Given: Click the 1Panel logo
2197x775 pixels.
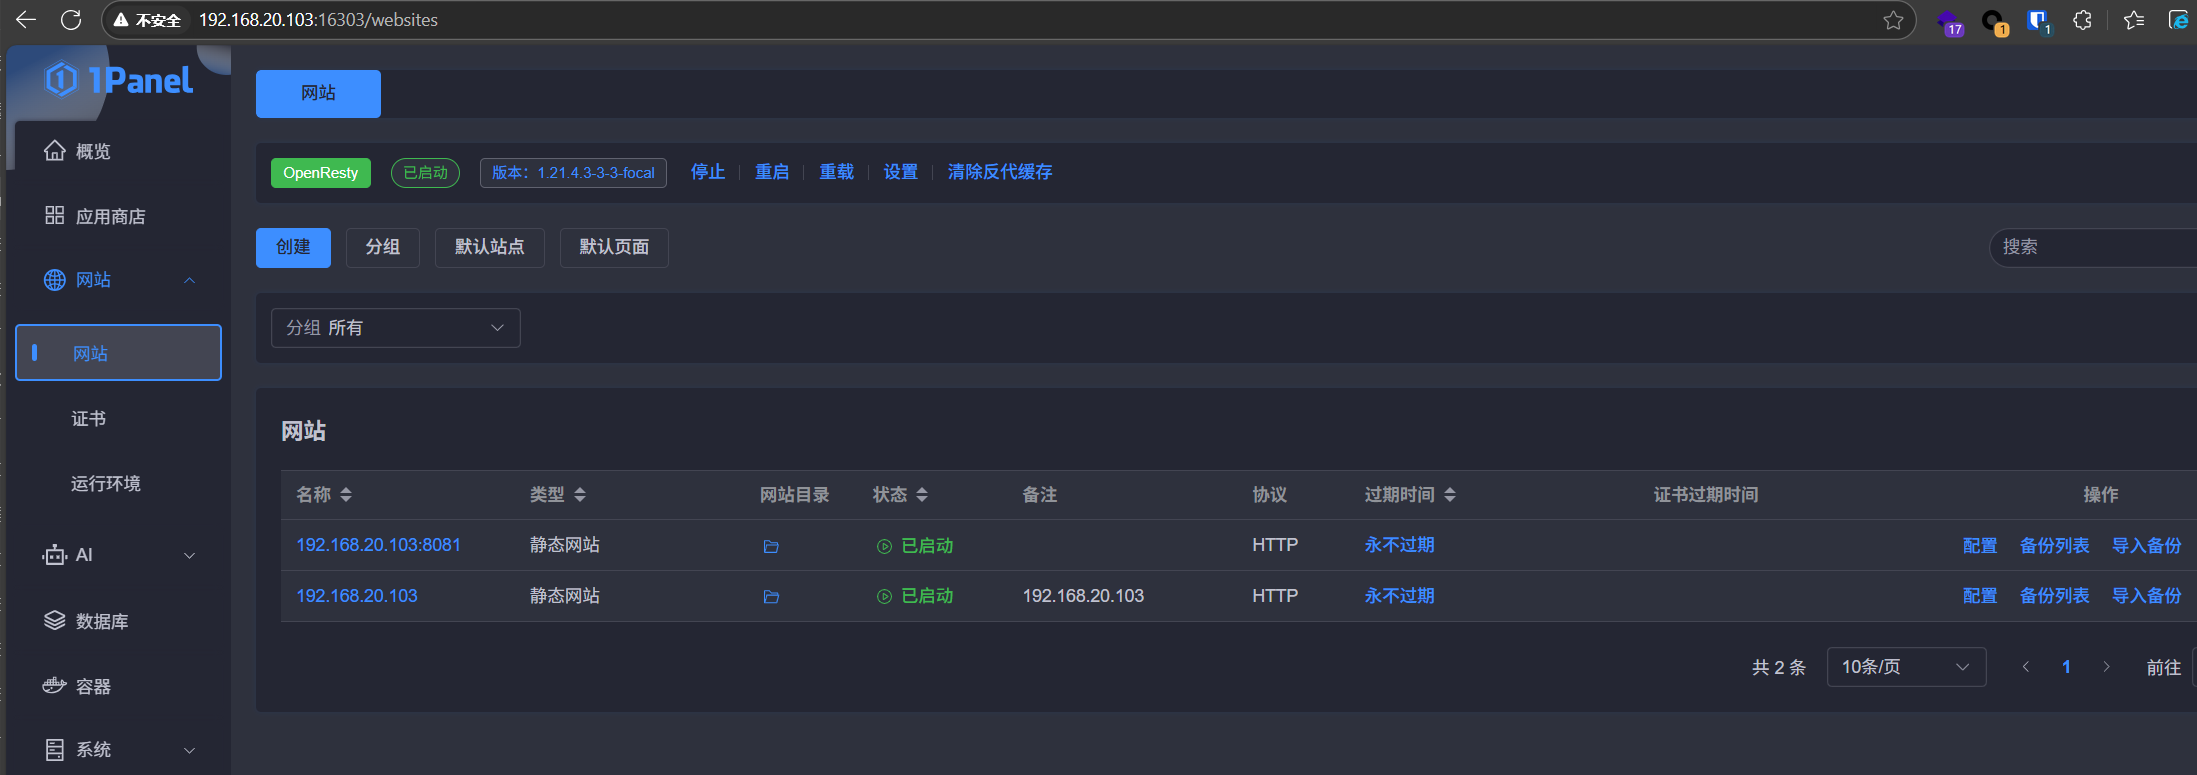Looking at the screenshot, I should [x=119, y=80].
